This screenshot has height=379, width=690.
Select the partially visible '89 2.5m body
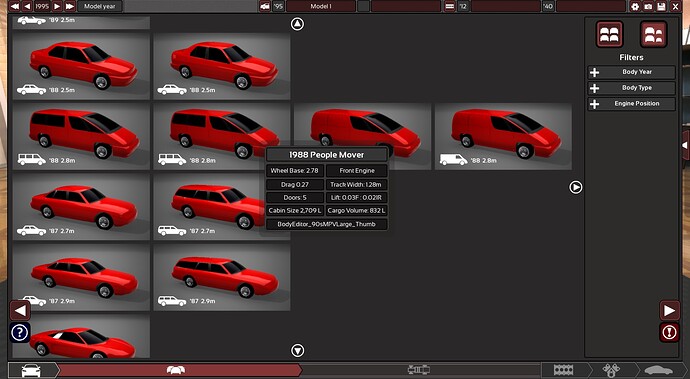81,22
